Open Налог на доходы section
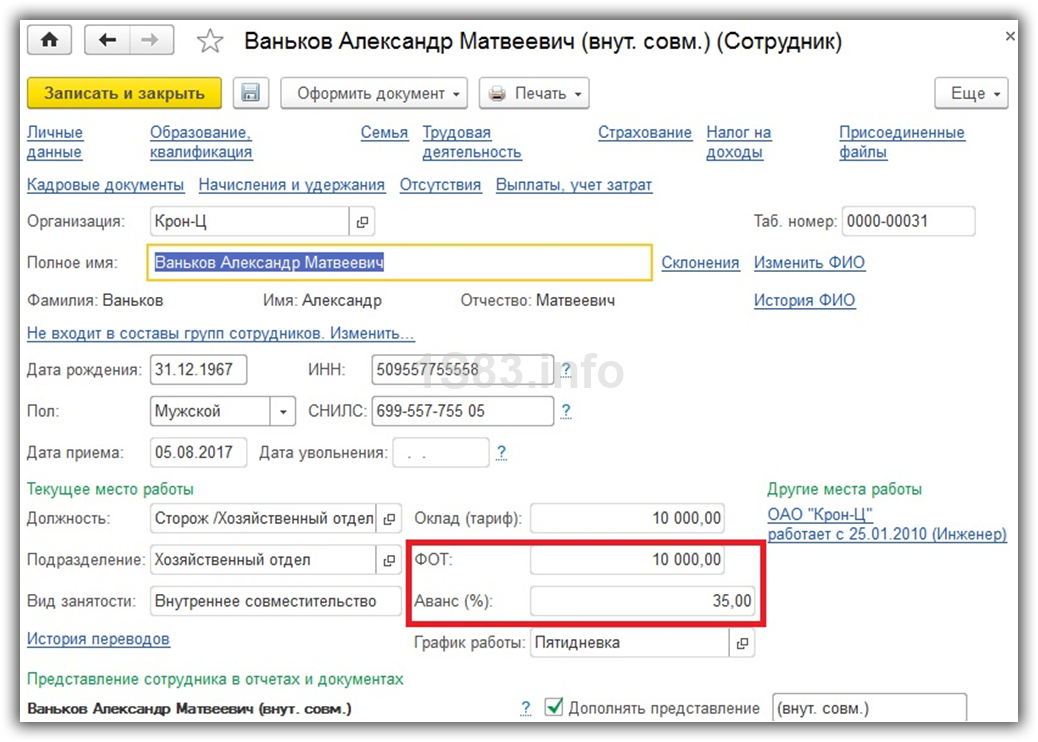This screenshot has width=1038, height=742. (x=739, y=142)
